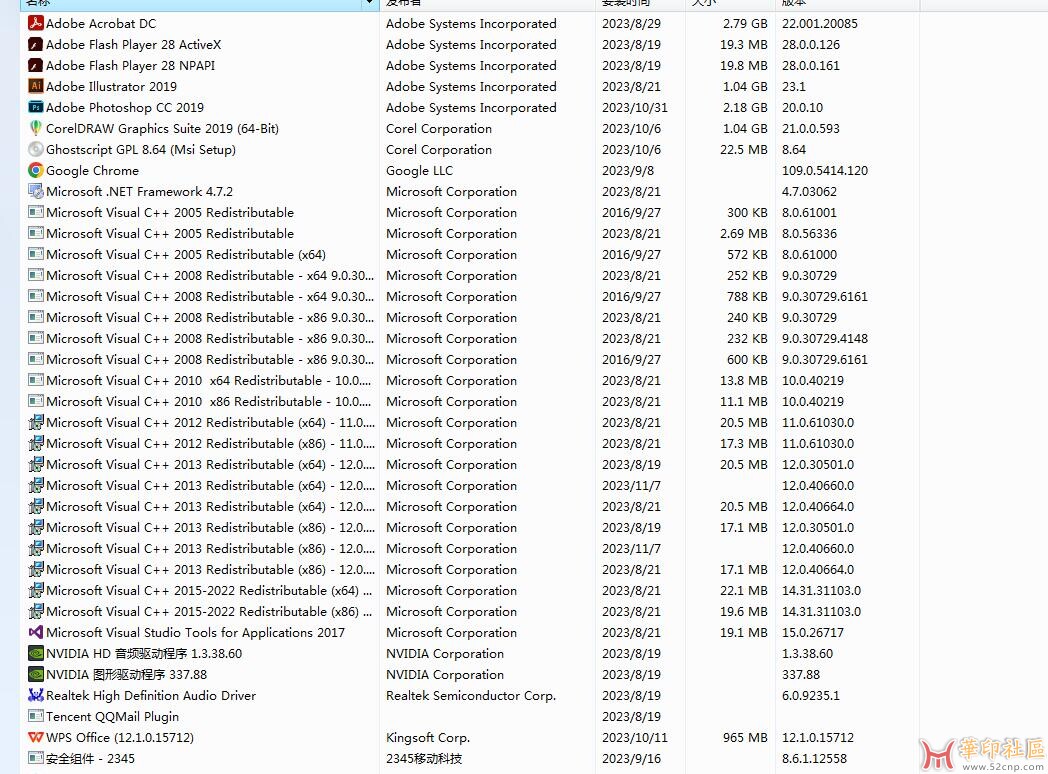
Task: Click the Ghostscript GPL 8.64 disc icon
Action: coord(35,150)
